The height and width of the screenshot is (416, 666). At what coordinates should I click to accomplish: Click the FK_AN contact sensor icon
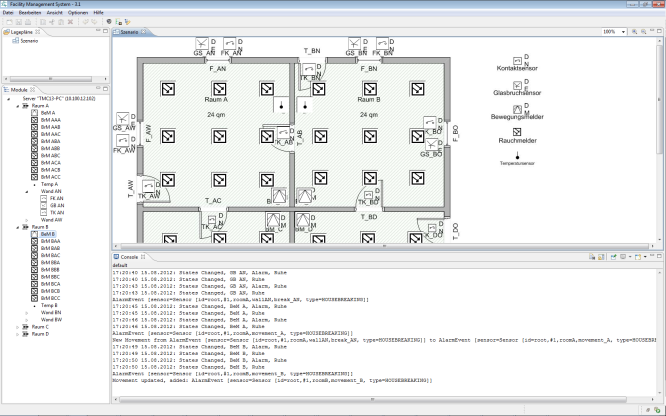click(x=230, y=43)
